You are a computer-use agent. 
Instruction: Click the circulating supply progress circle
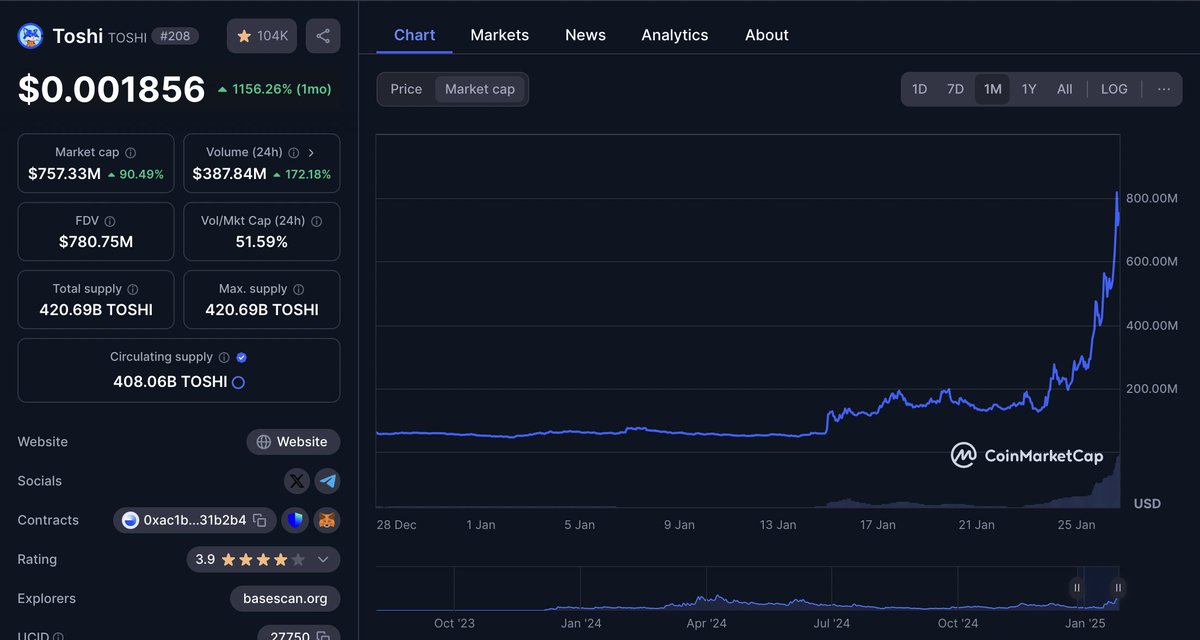coord(238,382)
